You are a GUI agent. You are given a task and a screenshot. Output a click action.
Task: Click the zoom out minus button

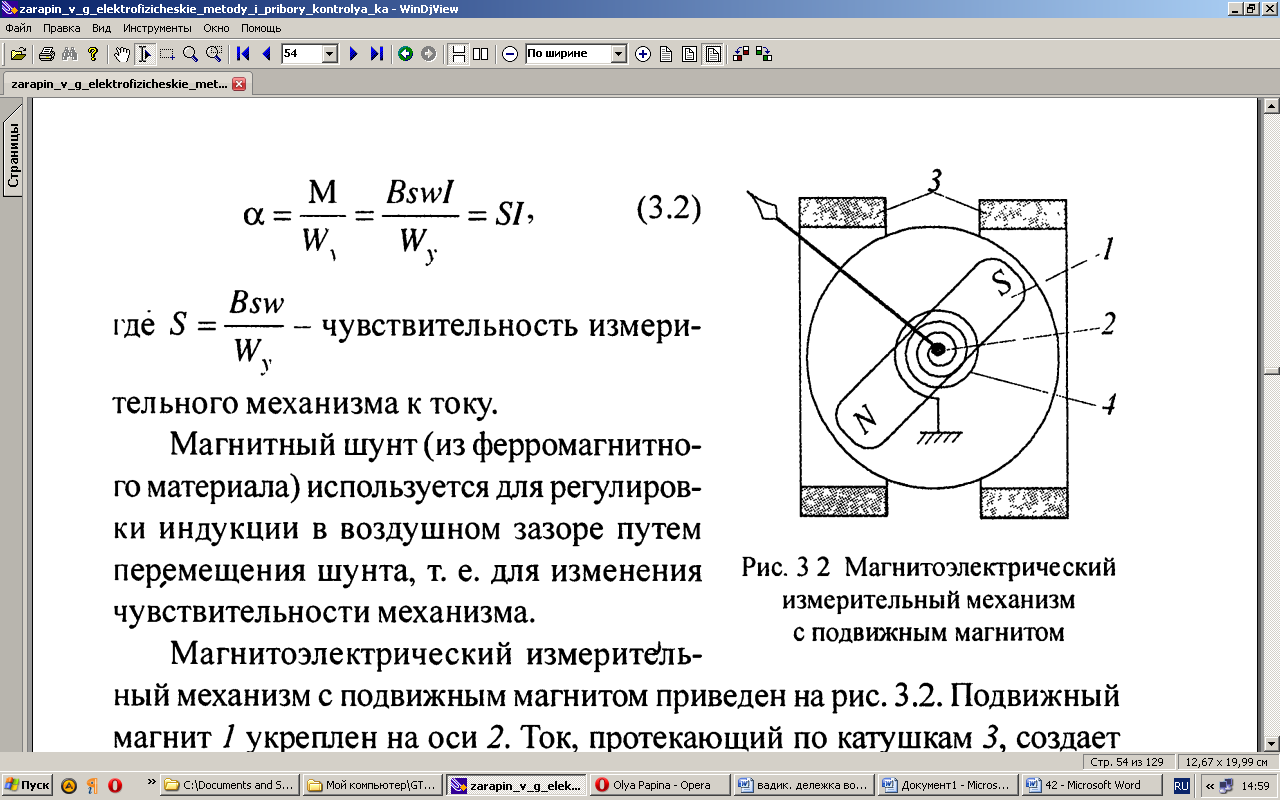coord(510,54)
